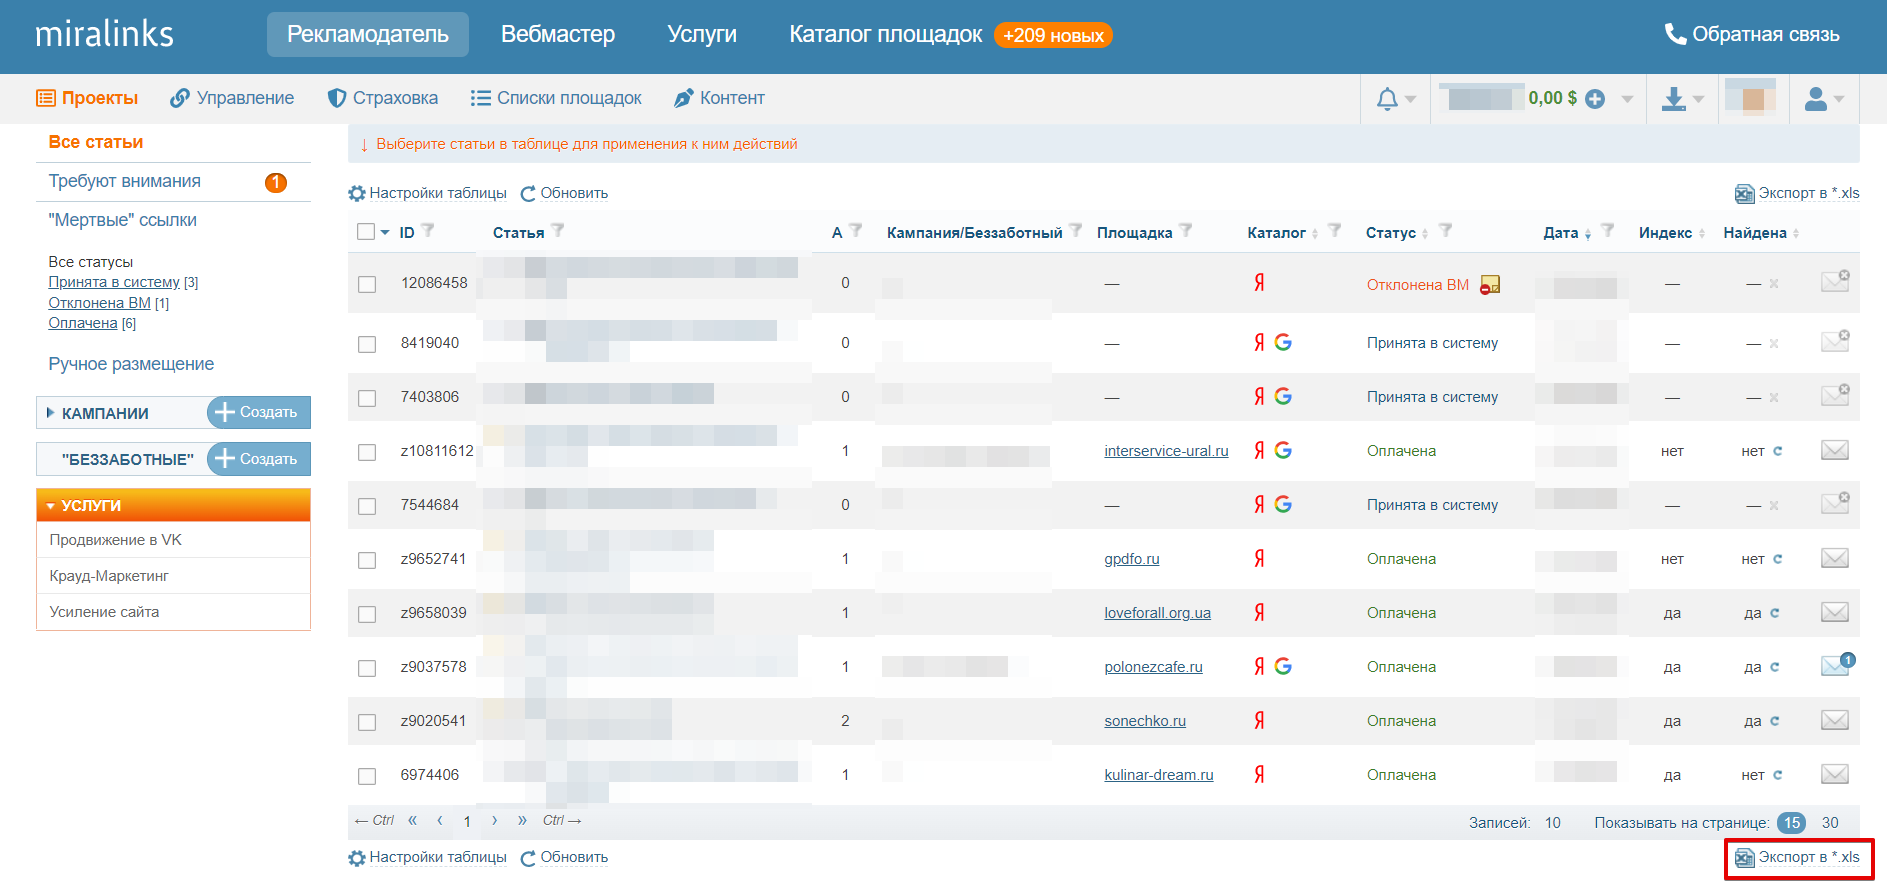Check the box for row z9652741

(367, 561)
